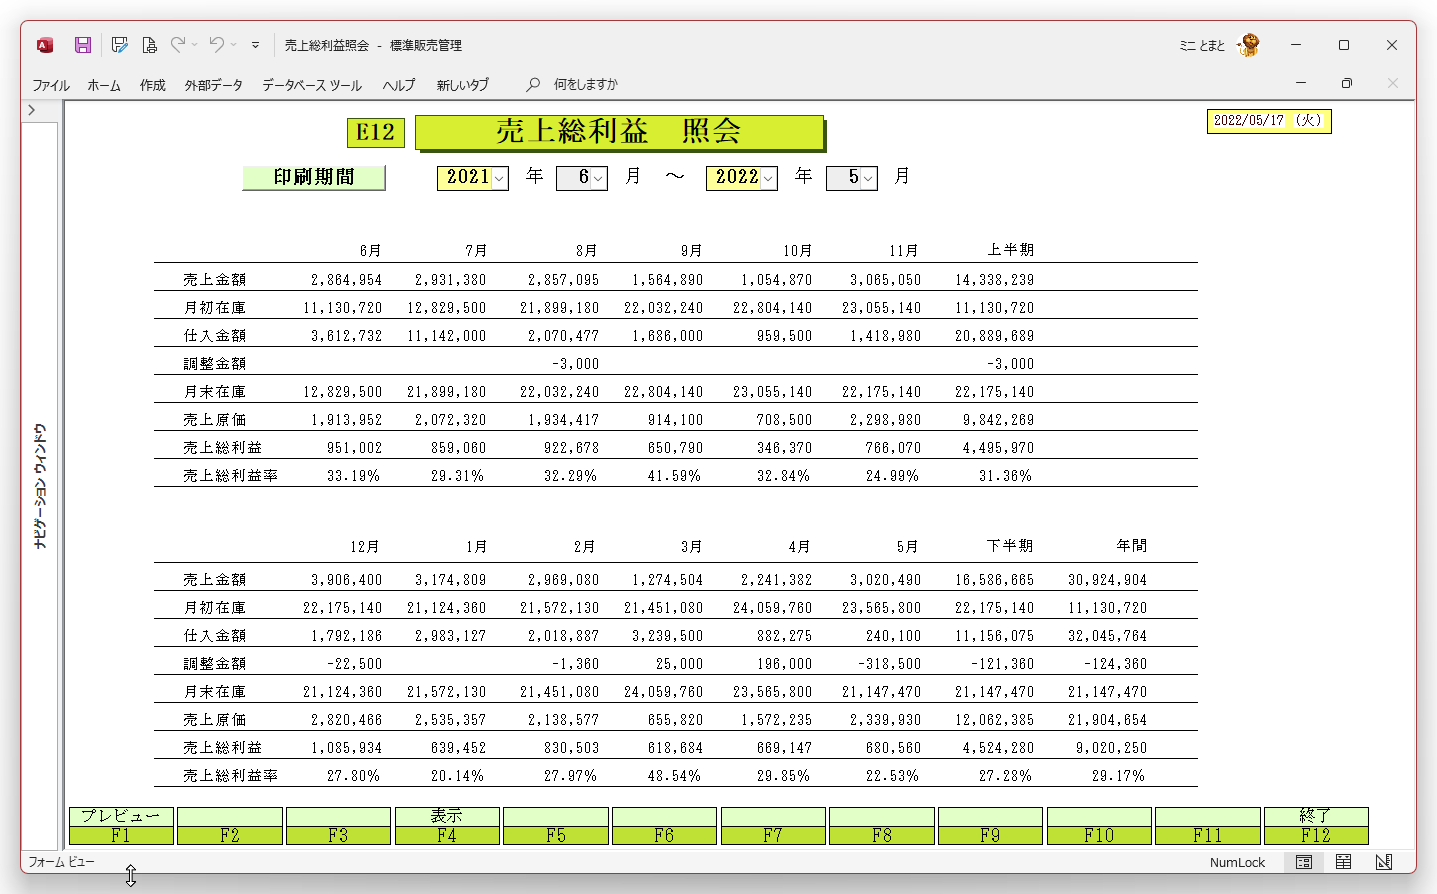
Task: Click the F11 function button
Action: pos(1208,826)
